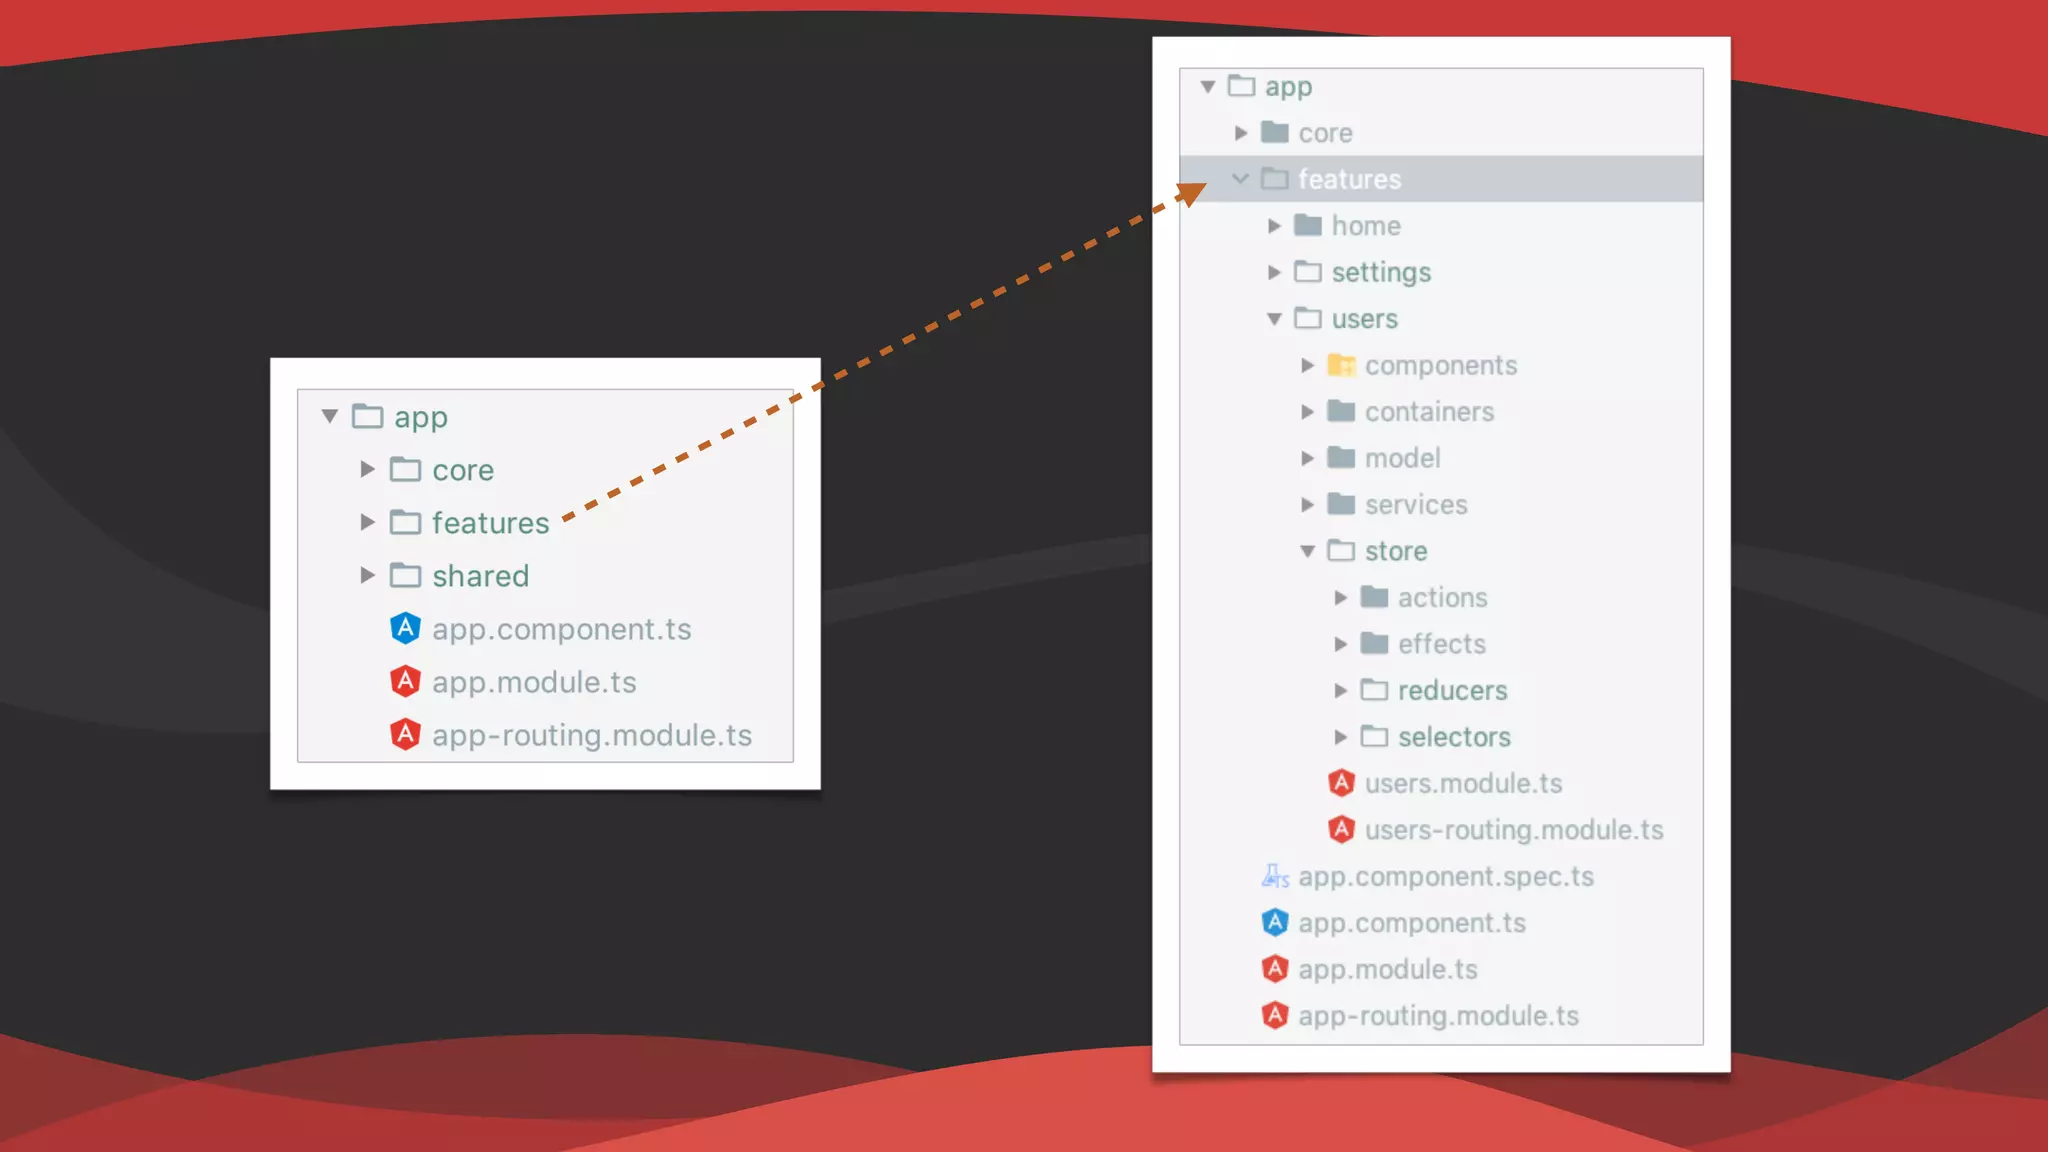Click the test flask icon next to app.component.spec.ts
The image size is (2048, 1152).
point(1274,876)
